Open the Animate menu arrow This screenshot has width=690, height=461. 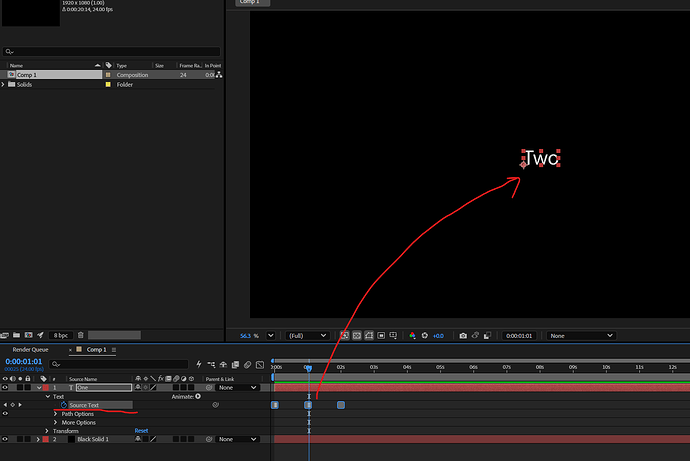point(198,396)
